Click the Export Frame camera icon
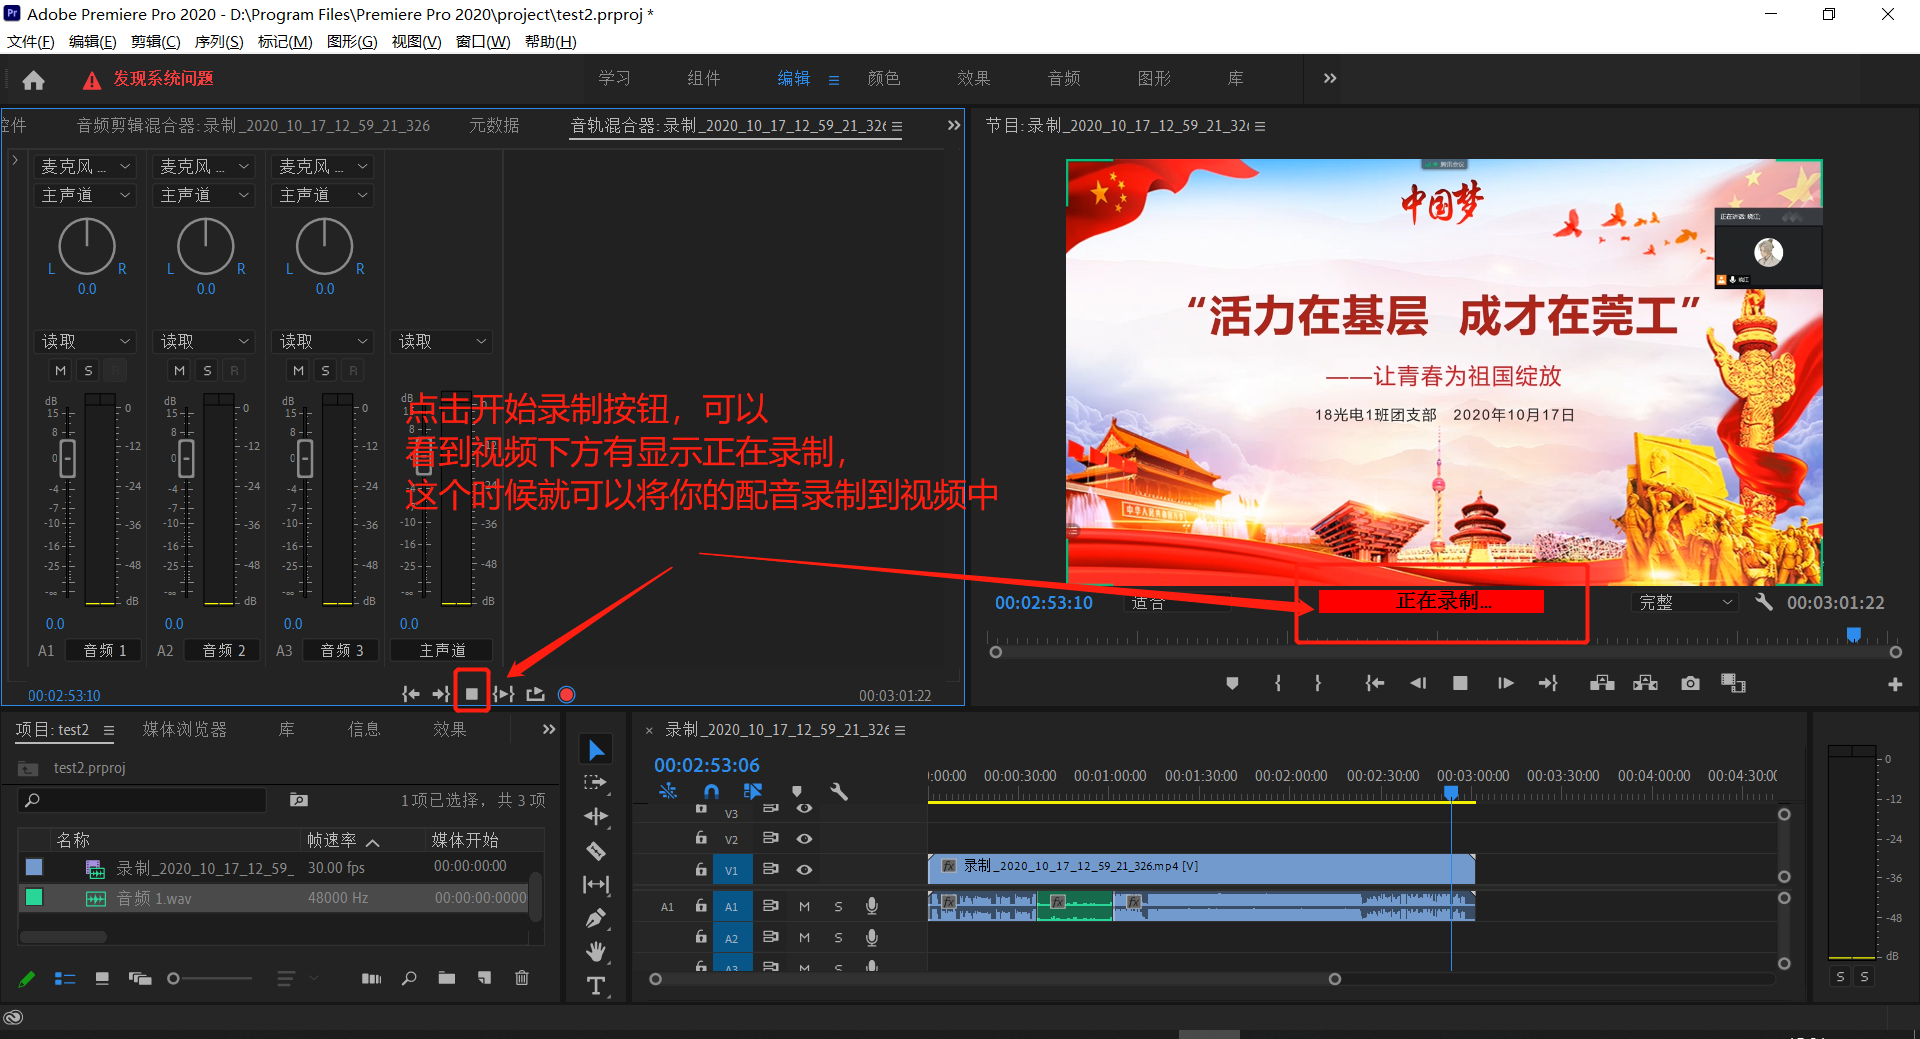This screenshot has width=1920, height=1039. point(1690,683)
